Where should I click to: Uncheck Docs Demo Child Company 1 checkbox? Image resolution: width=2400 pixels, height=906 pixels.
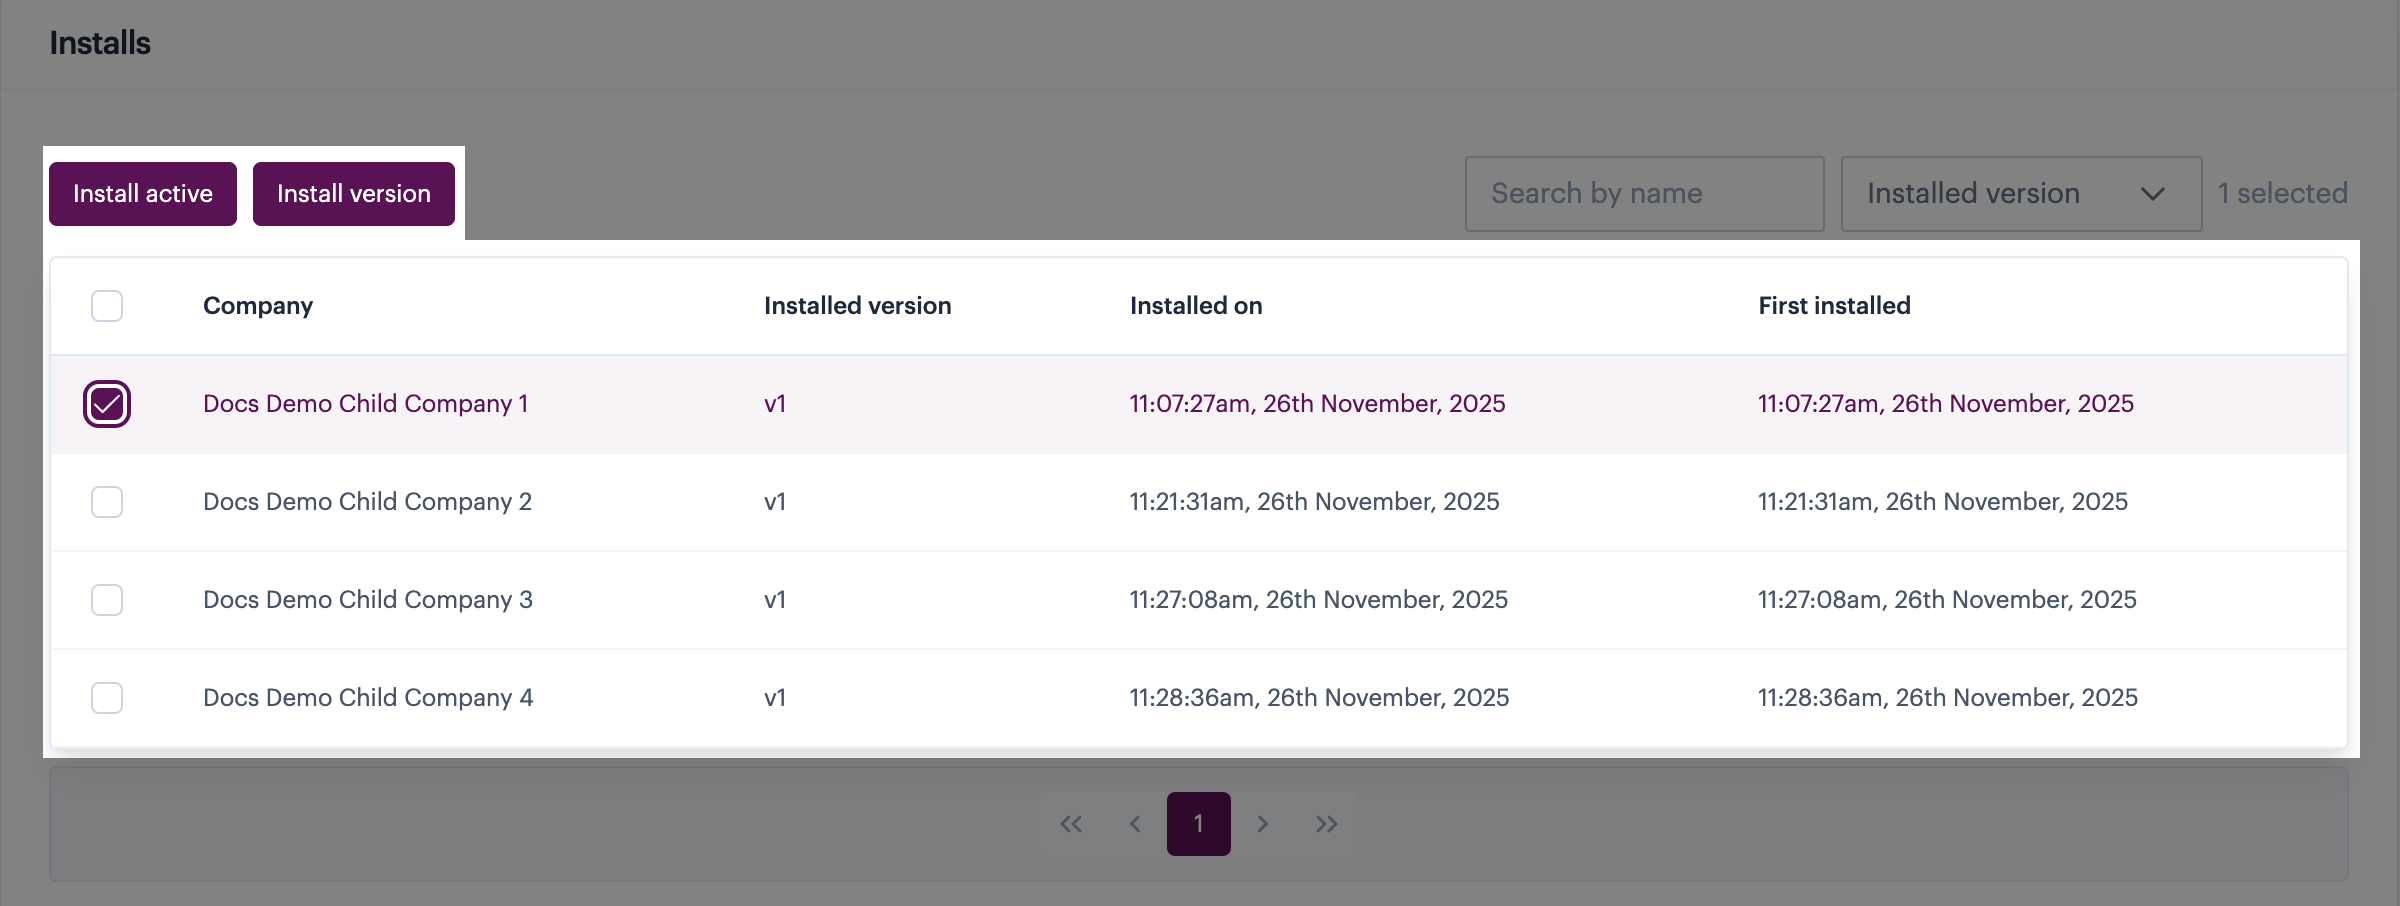[x=107, y=404]
